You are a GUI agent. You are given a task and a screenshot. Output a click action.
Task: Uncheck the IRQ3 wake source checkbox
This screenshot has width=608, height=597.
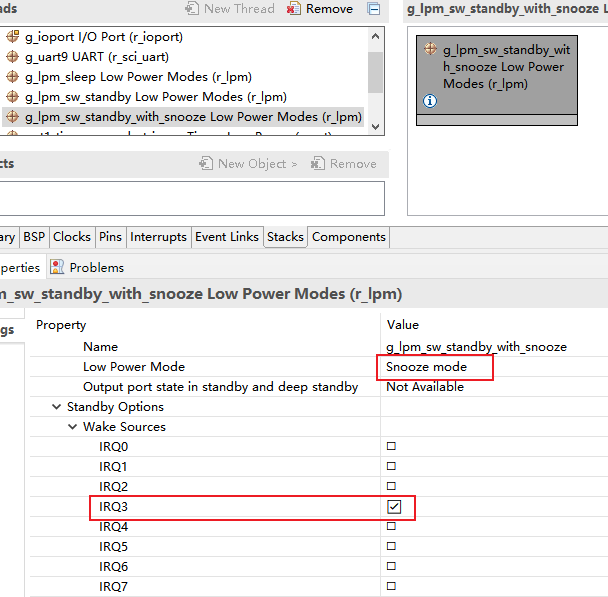point(393,507)
